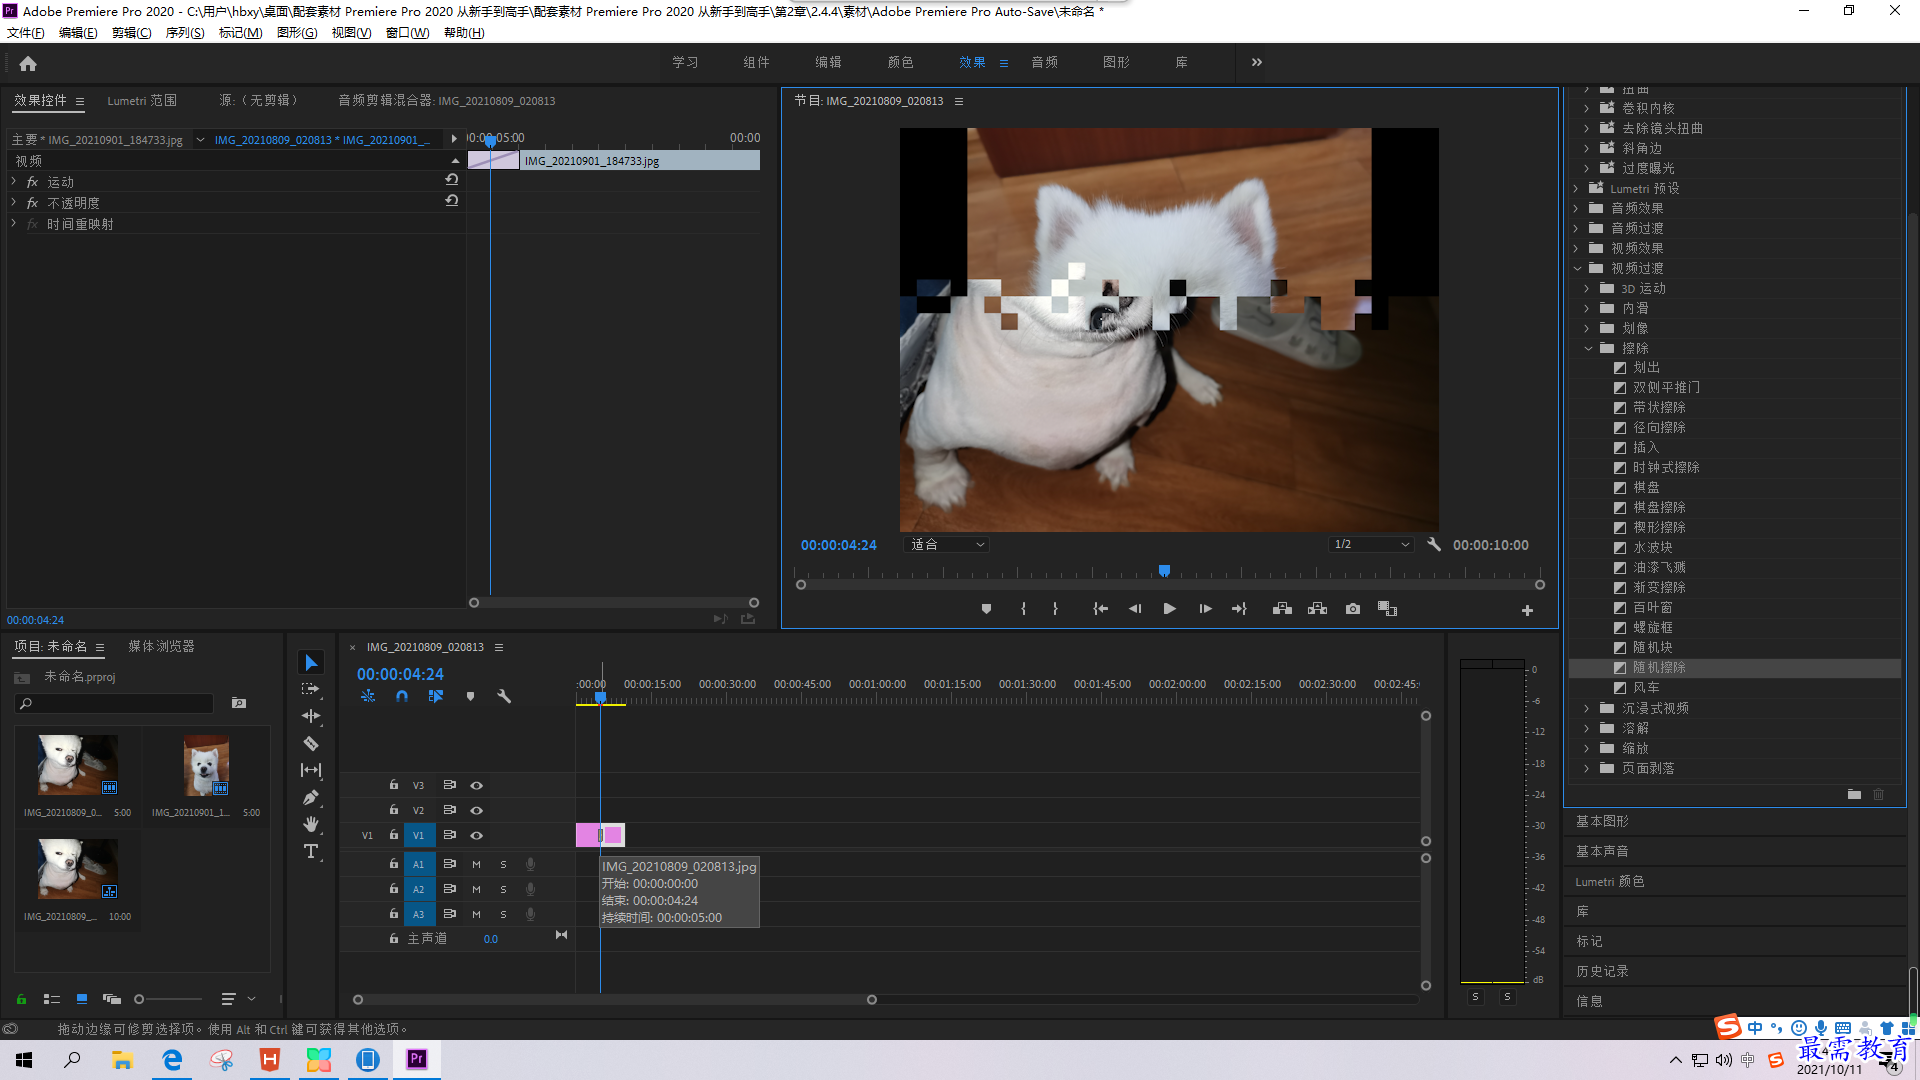Viewport: 1920px width, 1080px height.
Task: Click the Lift button
Action: [1282, 609]
